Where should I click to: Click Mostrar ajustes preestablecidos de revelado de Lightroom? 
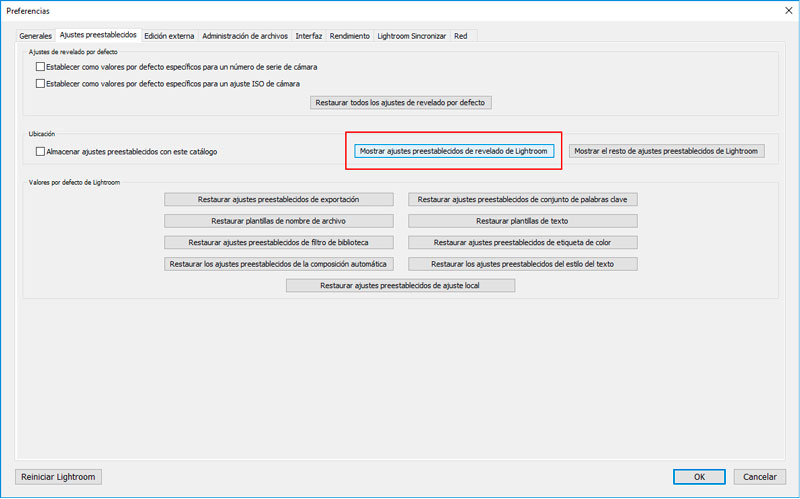pos(454,151)
